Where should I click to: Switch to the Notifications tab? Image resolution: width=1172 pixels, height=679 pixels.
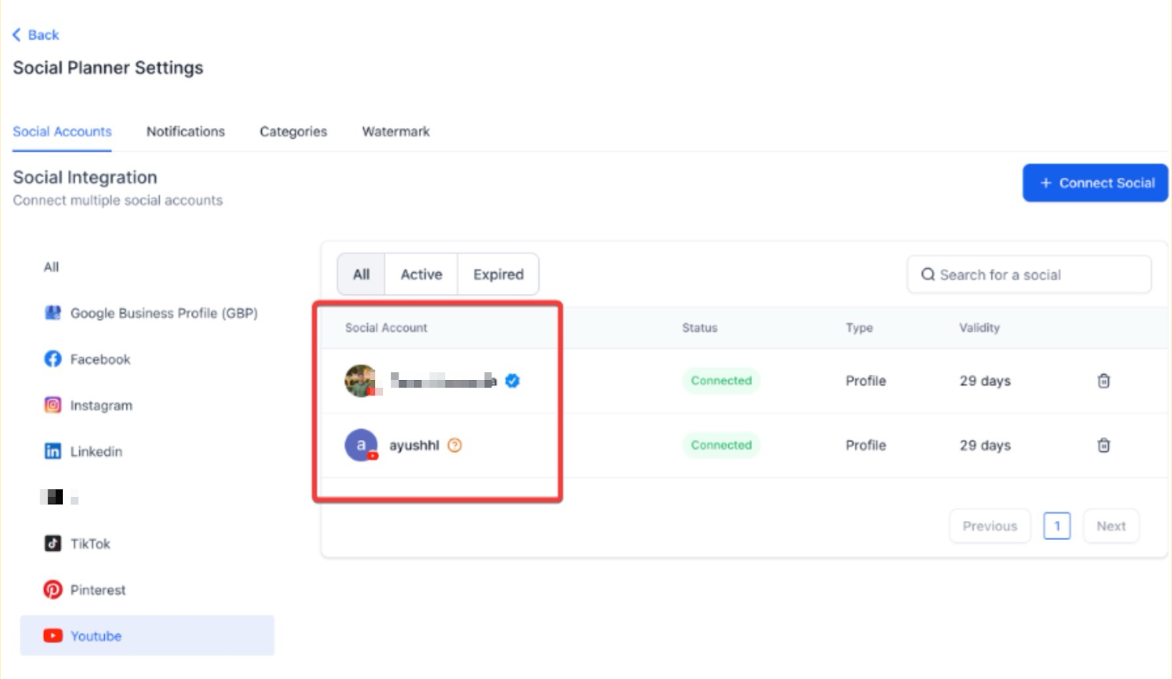tap(185, 131)
